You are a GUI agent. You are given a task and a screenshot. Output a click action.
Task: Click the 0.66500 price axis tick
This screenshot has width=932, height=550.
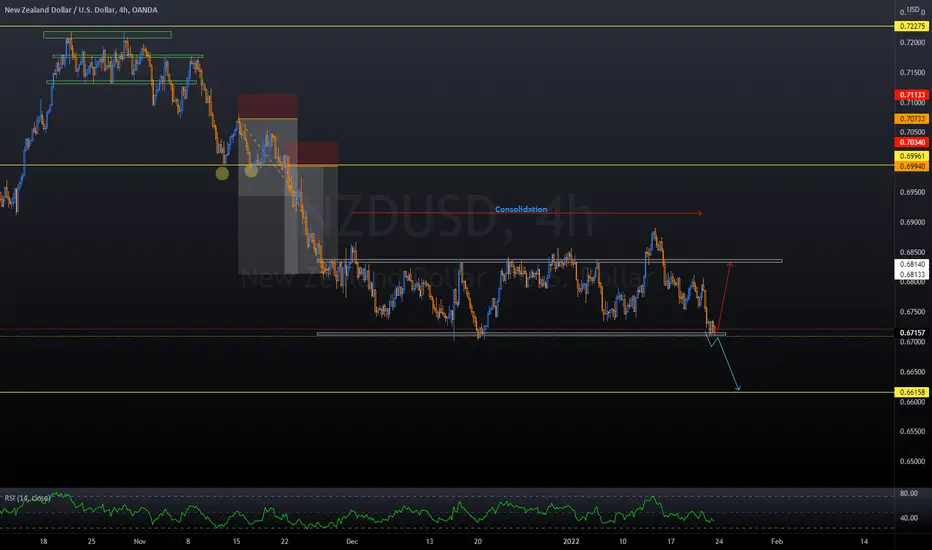[912, 372]
